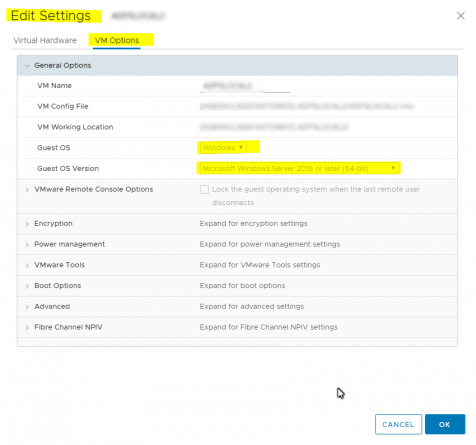Click the VM Config File label
476x445 pixels.
(63, 106)
